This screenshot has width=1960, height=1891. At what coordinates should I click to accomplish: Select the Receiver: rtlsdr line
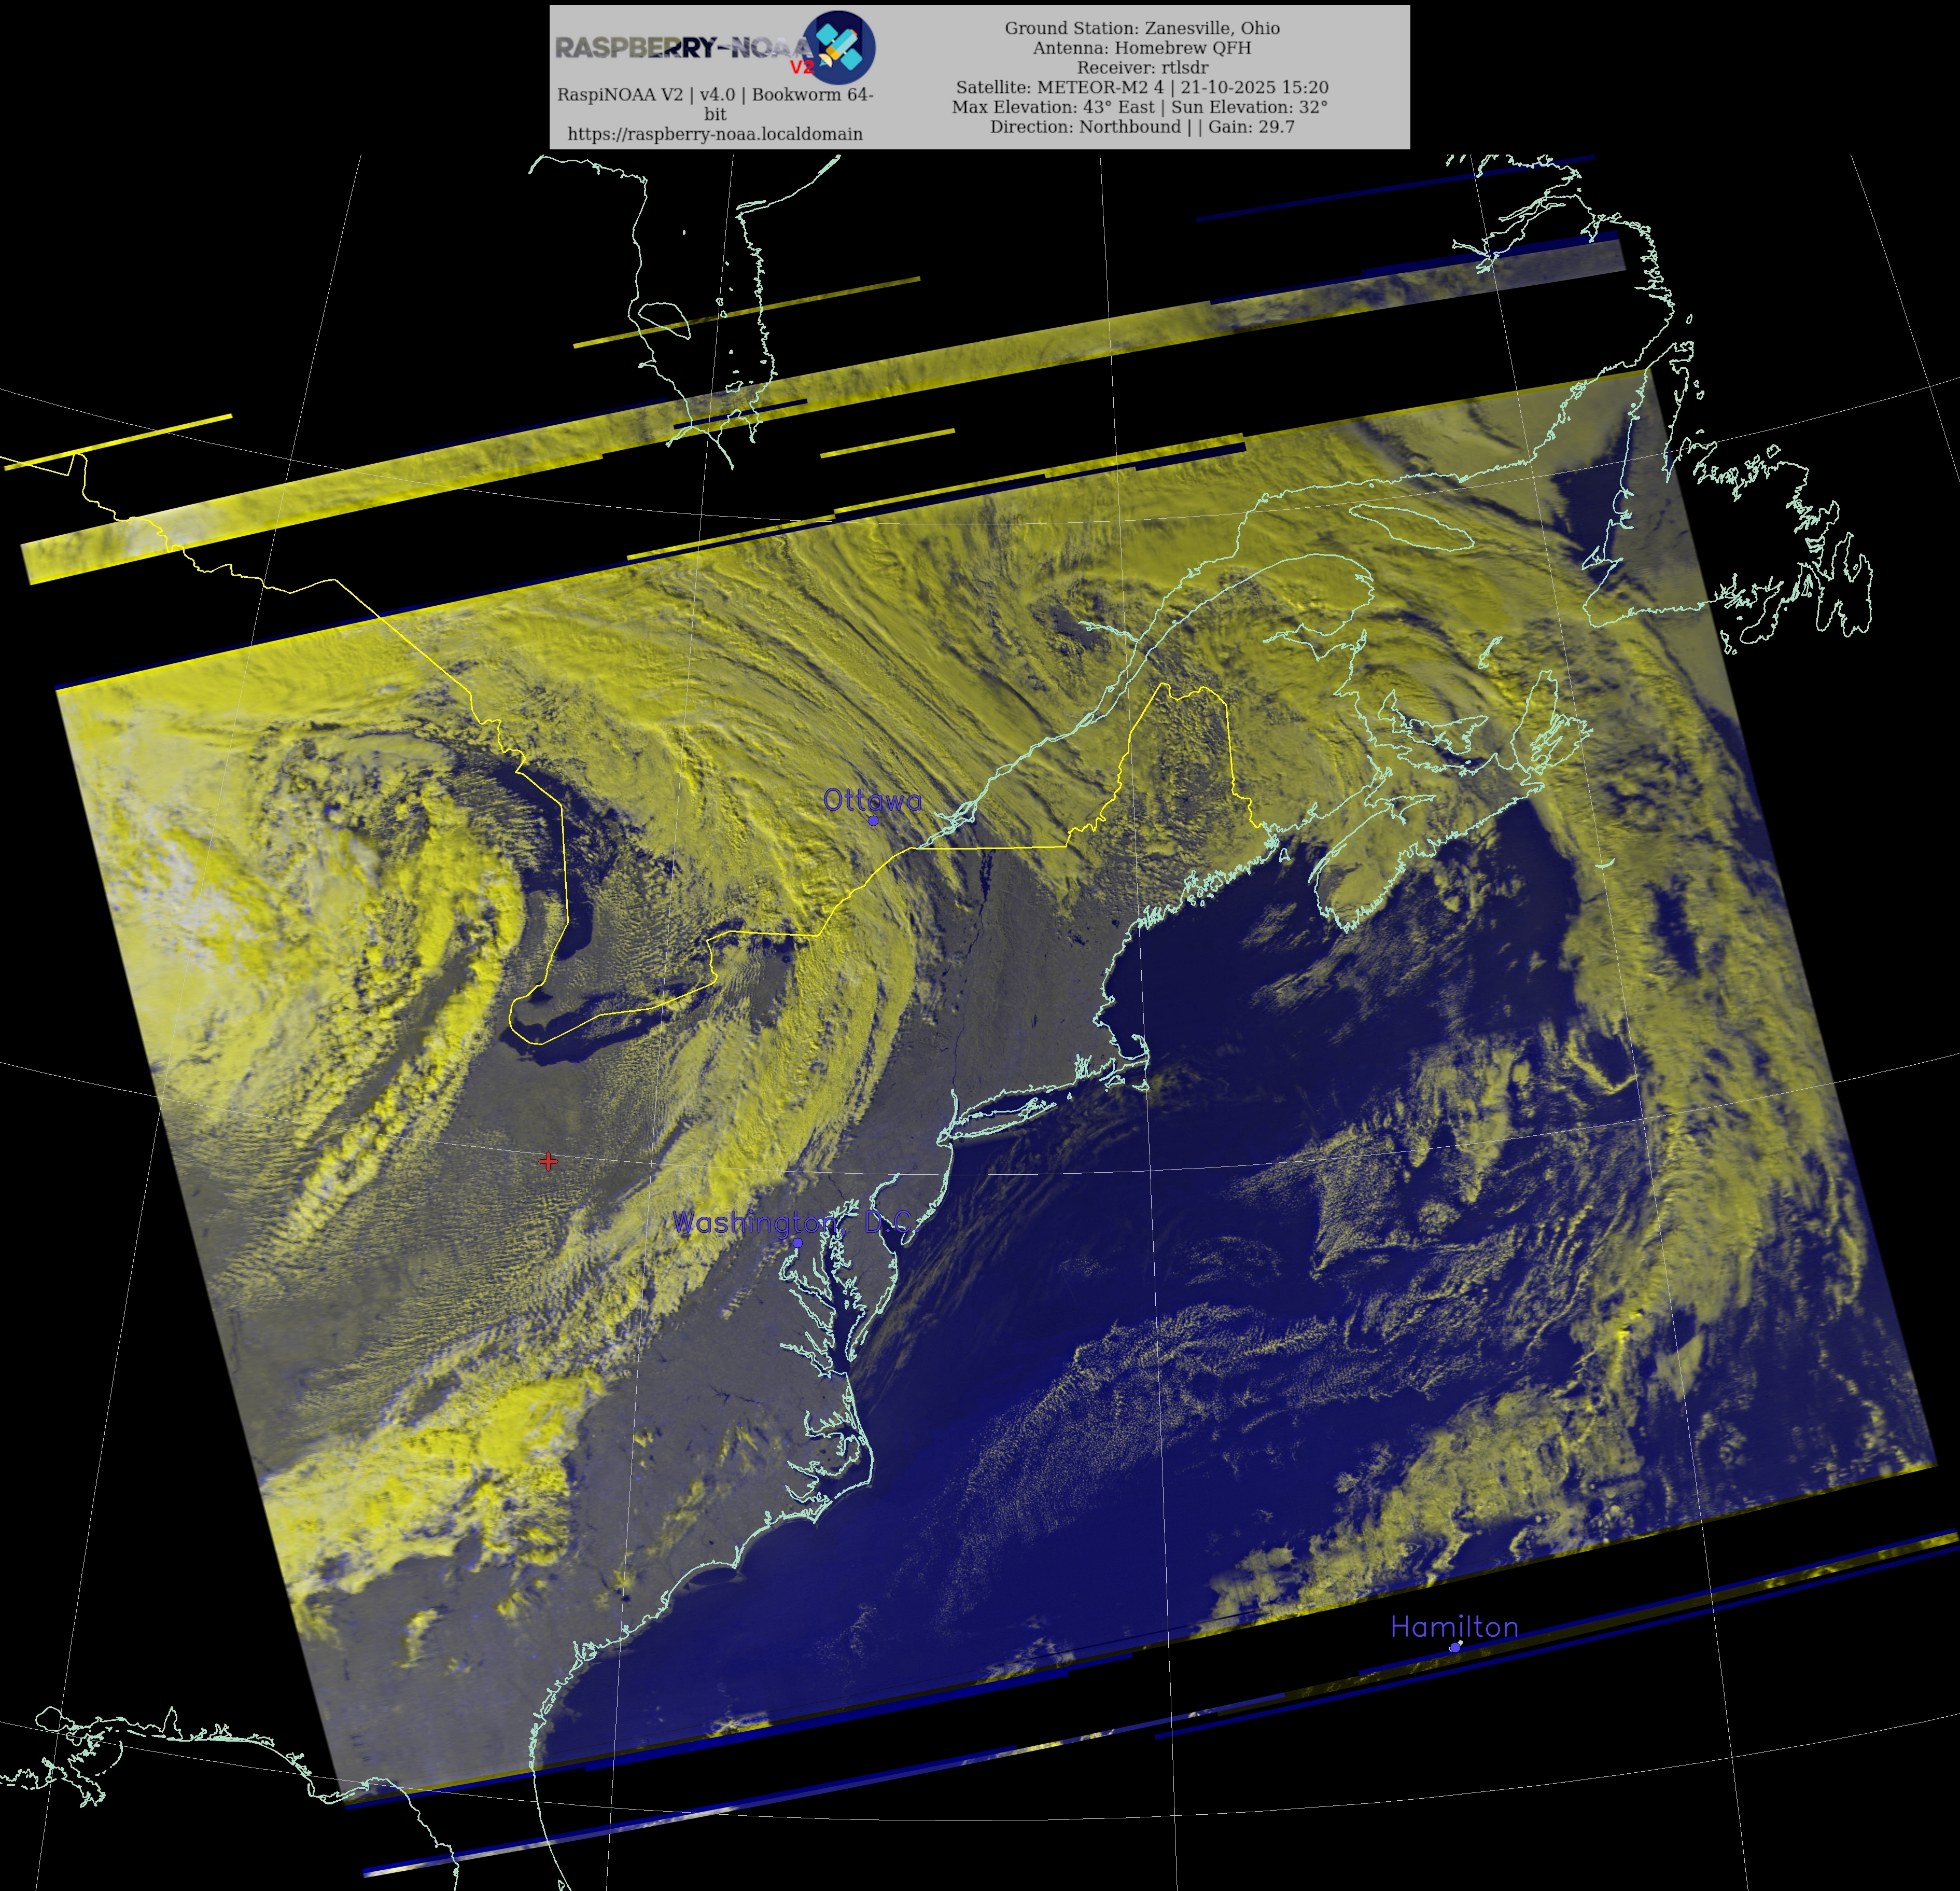pyautogui.click(x=1142, y=68)
